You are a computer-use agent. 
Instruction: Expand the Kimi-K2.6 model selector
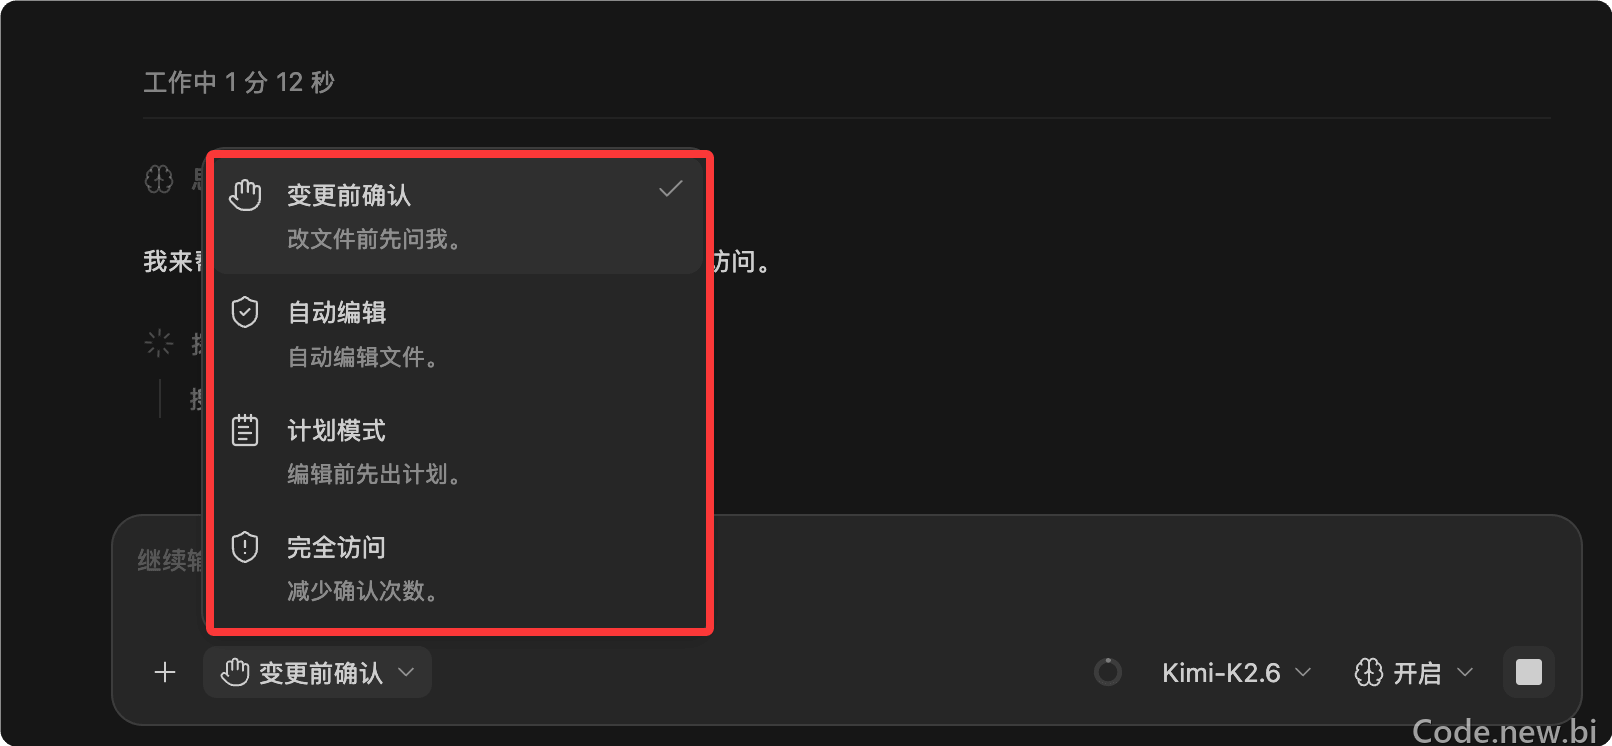tap(1236, 672)
